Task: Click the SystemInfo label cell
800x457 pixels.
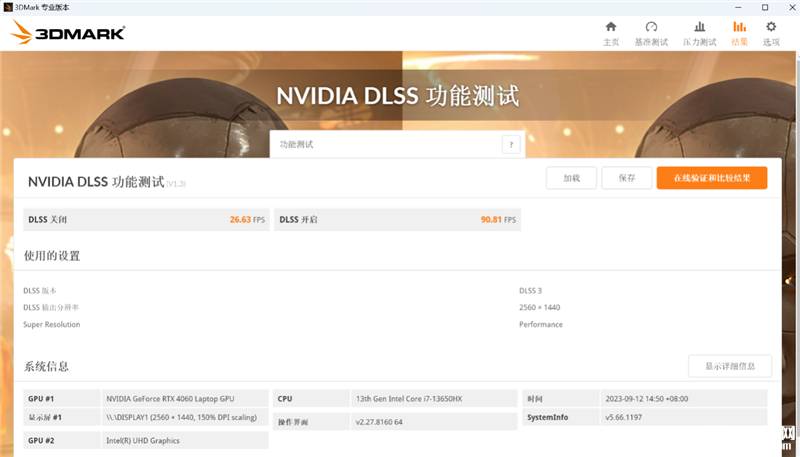Action: point(561,417)
